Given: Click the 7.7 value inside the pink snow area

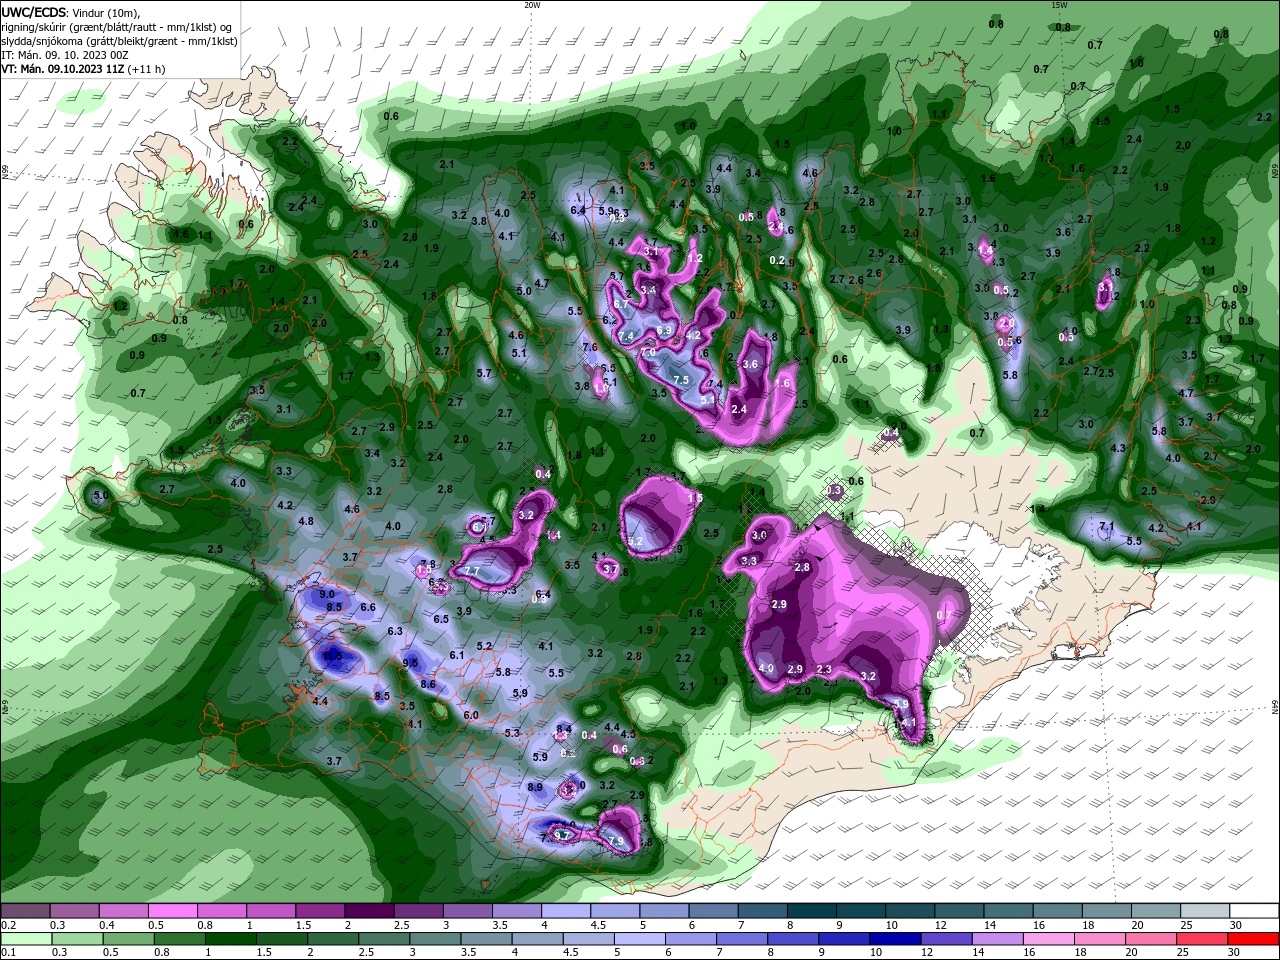Looking at the screenshot, I should 473,571.
